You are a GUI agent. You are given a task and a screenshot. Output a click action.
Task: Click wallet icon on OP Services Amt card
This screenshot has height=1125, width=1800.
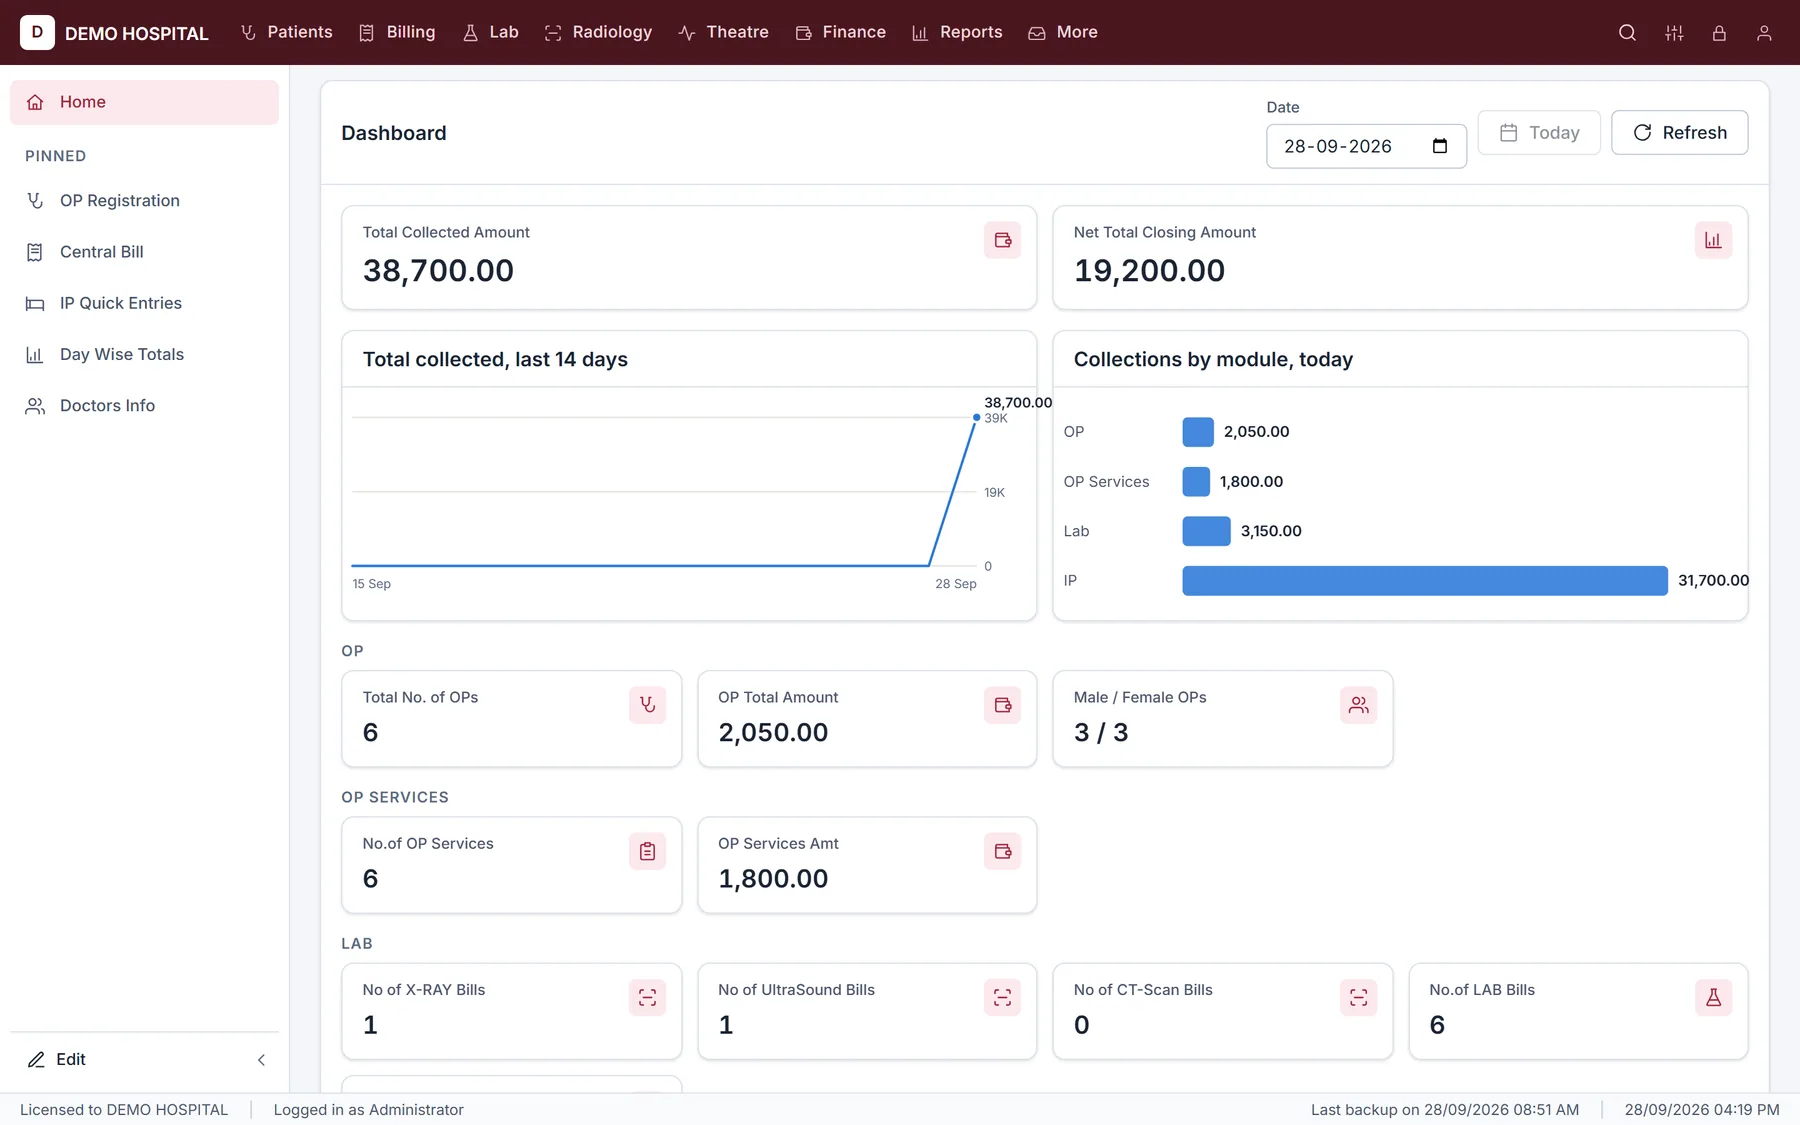coord(1002,851)
